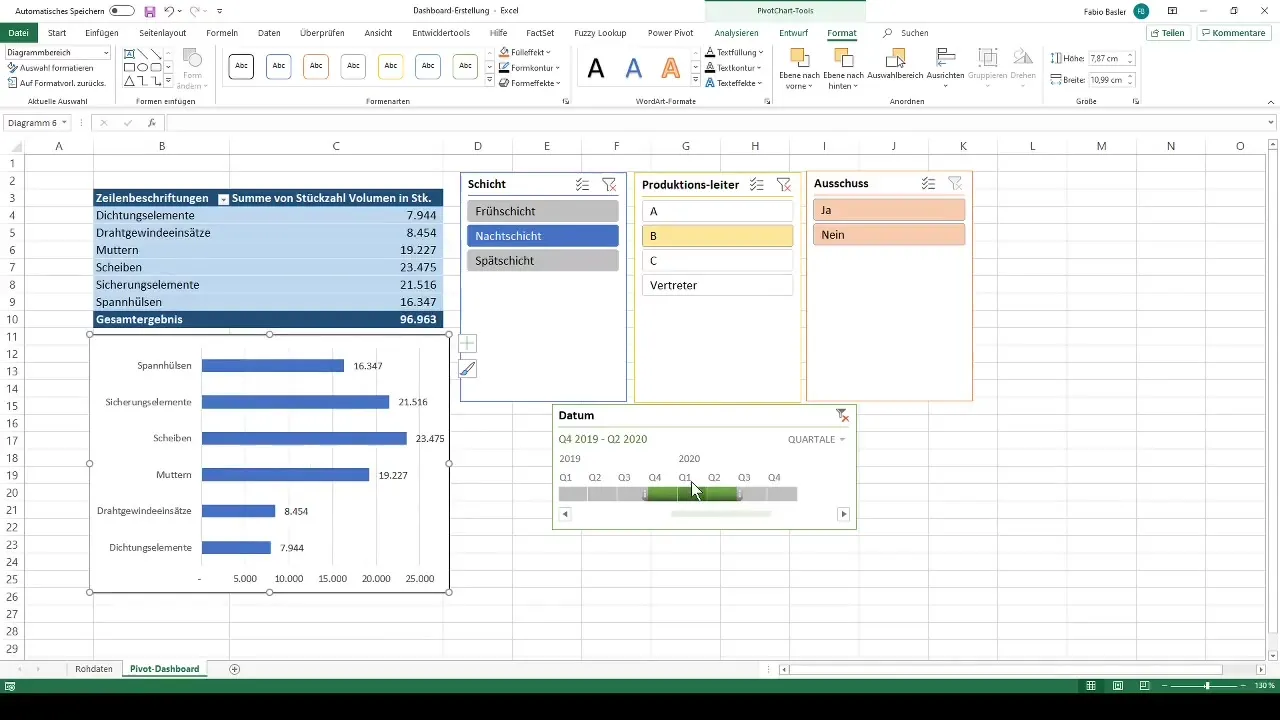Click Auf Formatvorl. zurücks. reset button

[57, 82]
